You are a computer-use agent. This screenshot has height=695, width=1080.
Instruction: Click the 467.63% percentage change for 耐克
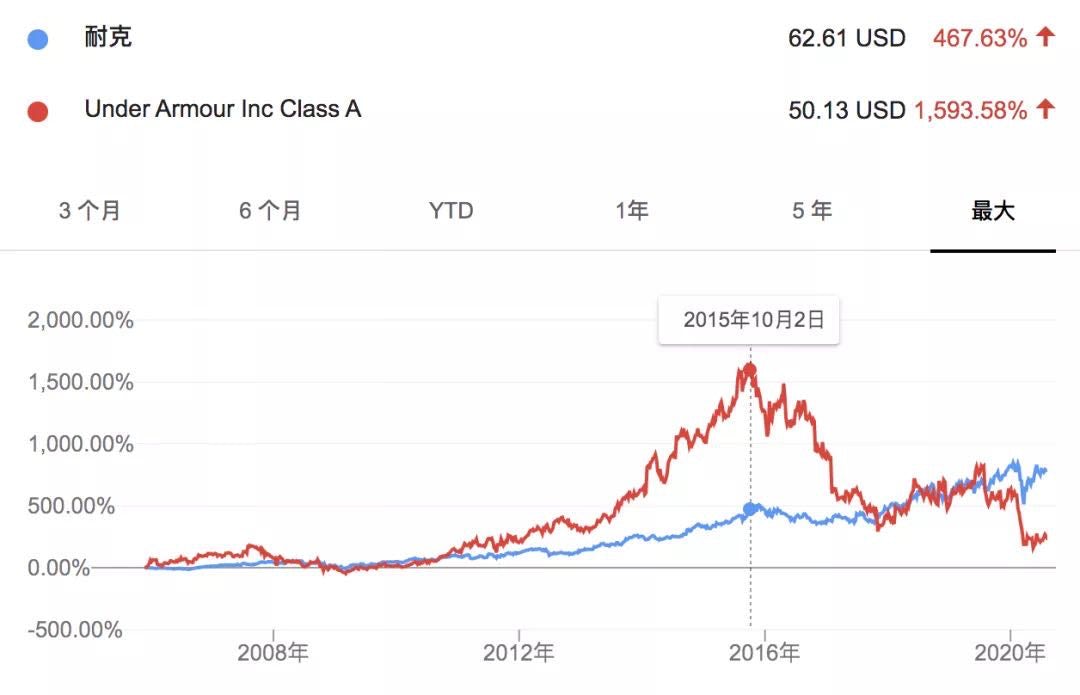coord(979,39)
